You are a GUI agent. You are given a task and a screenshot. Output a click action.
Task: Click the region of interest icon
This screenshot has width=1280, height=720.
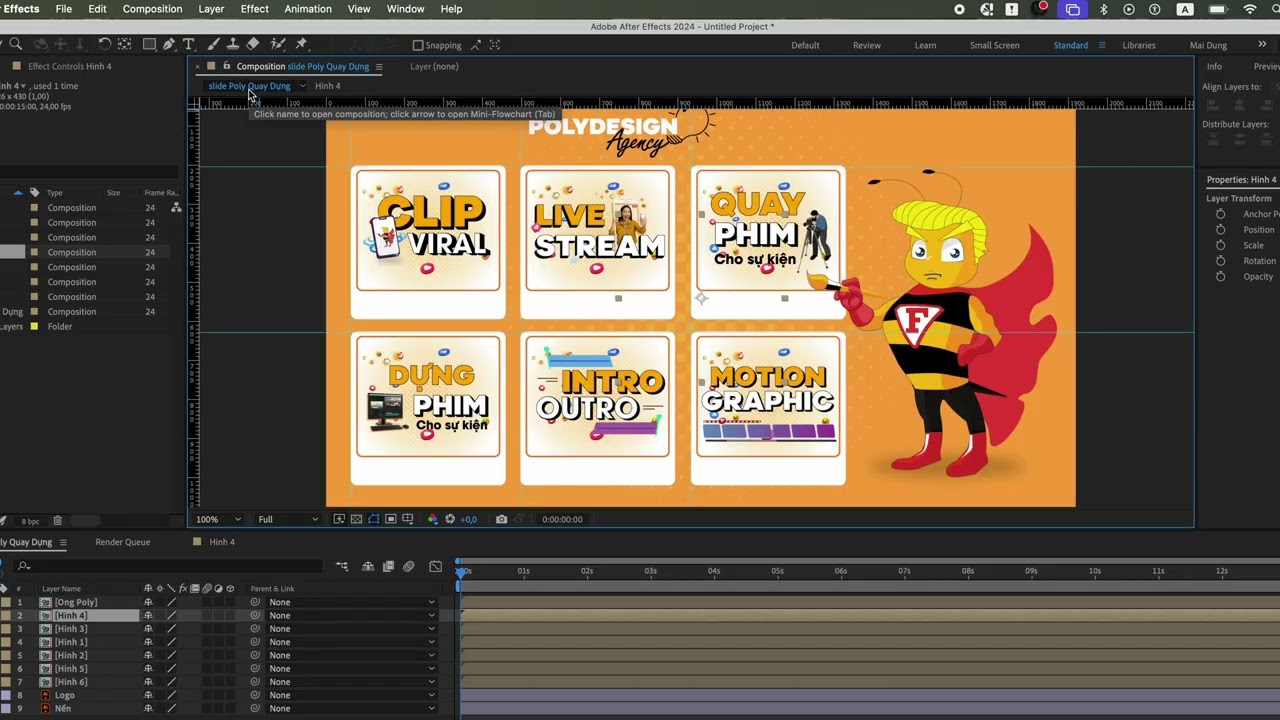391,519
